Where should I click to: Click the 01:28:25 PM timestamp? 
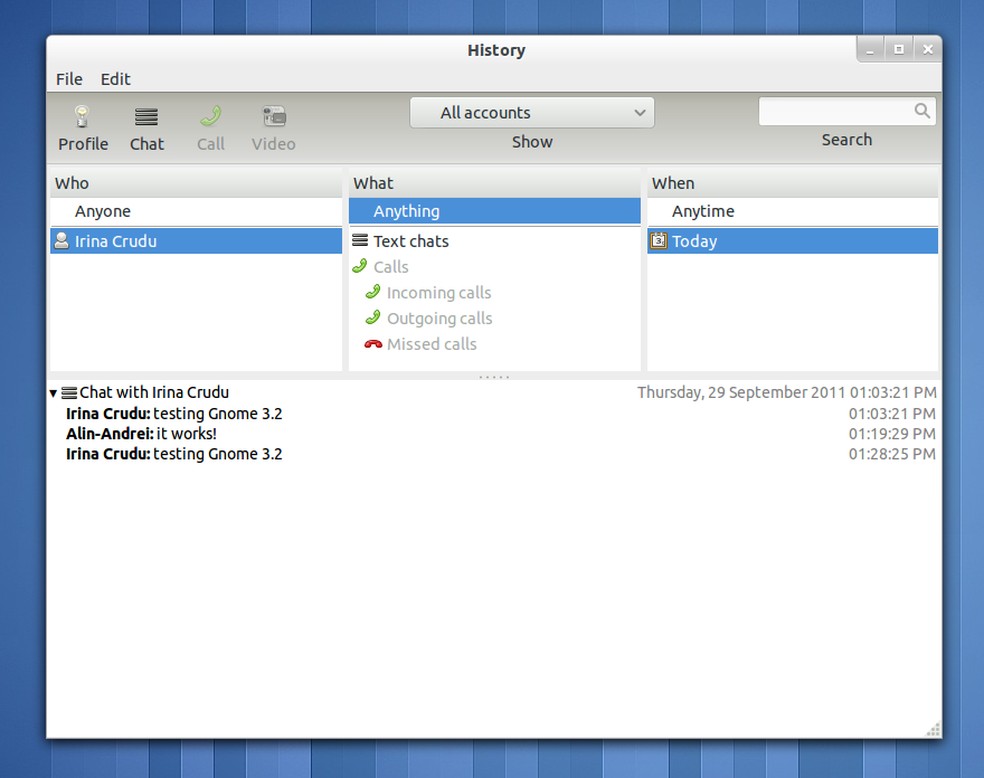coord(892,454)
